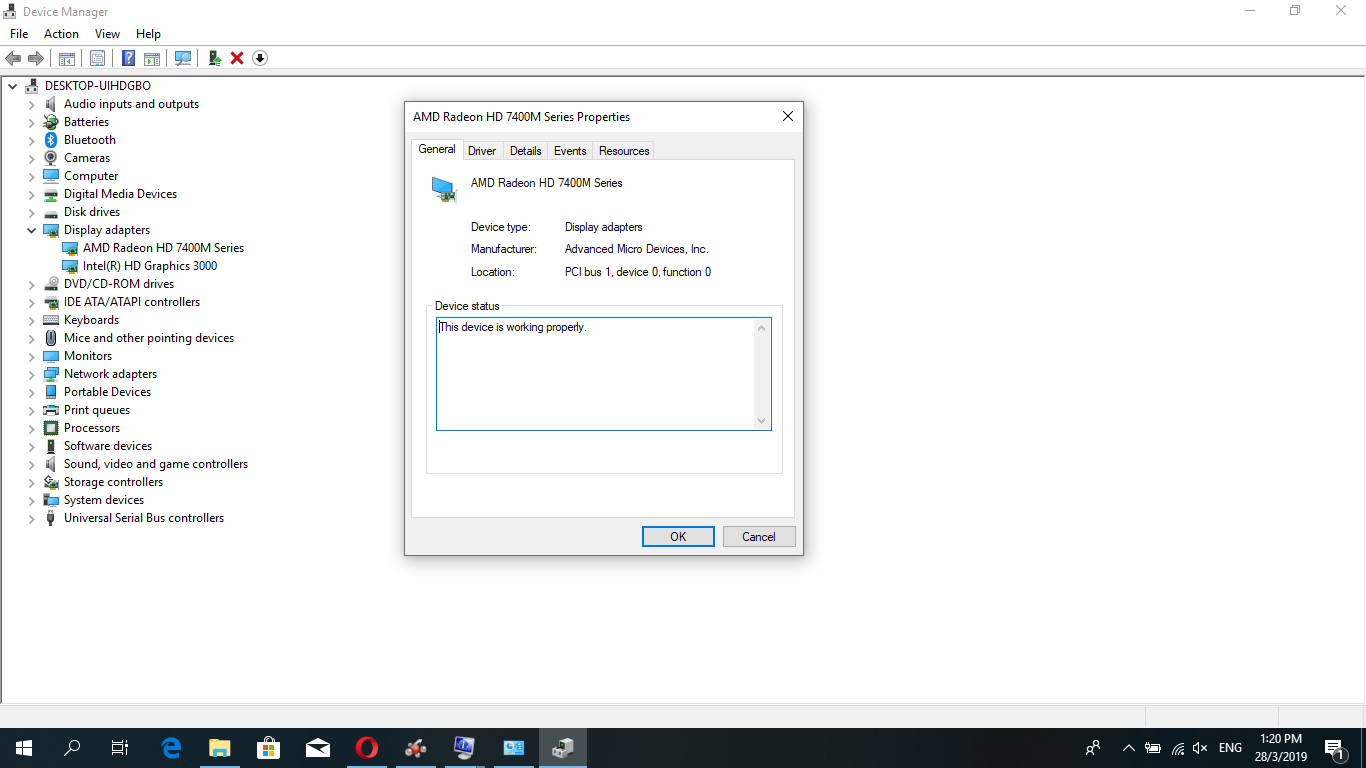Open Task View on the taskbar
Image resolution: width=1366 pixels, height=768 pixels.
click(x=120, y=748)
